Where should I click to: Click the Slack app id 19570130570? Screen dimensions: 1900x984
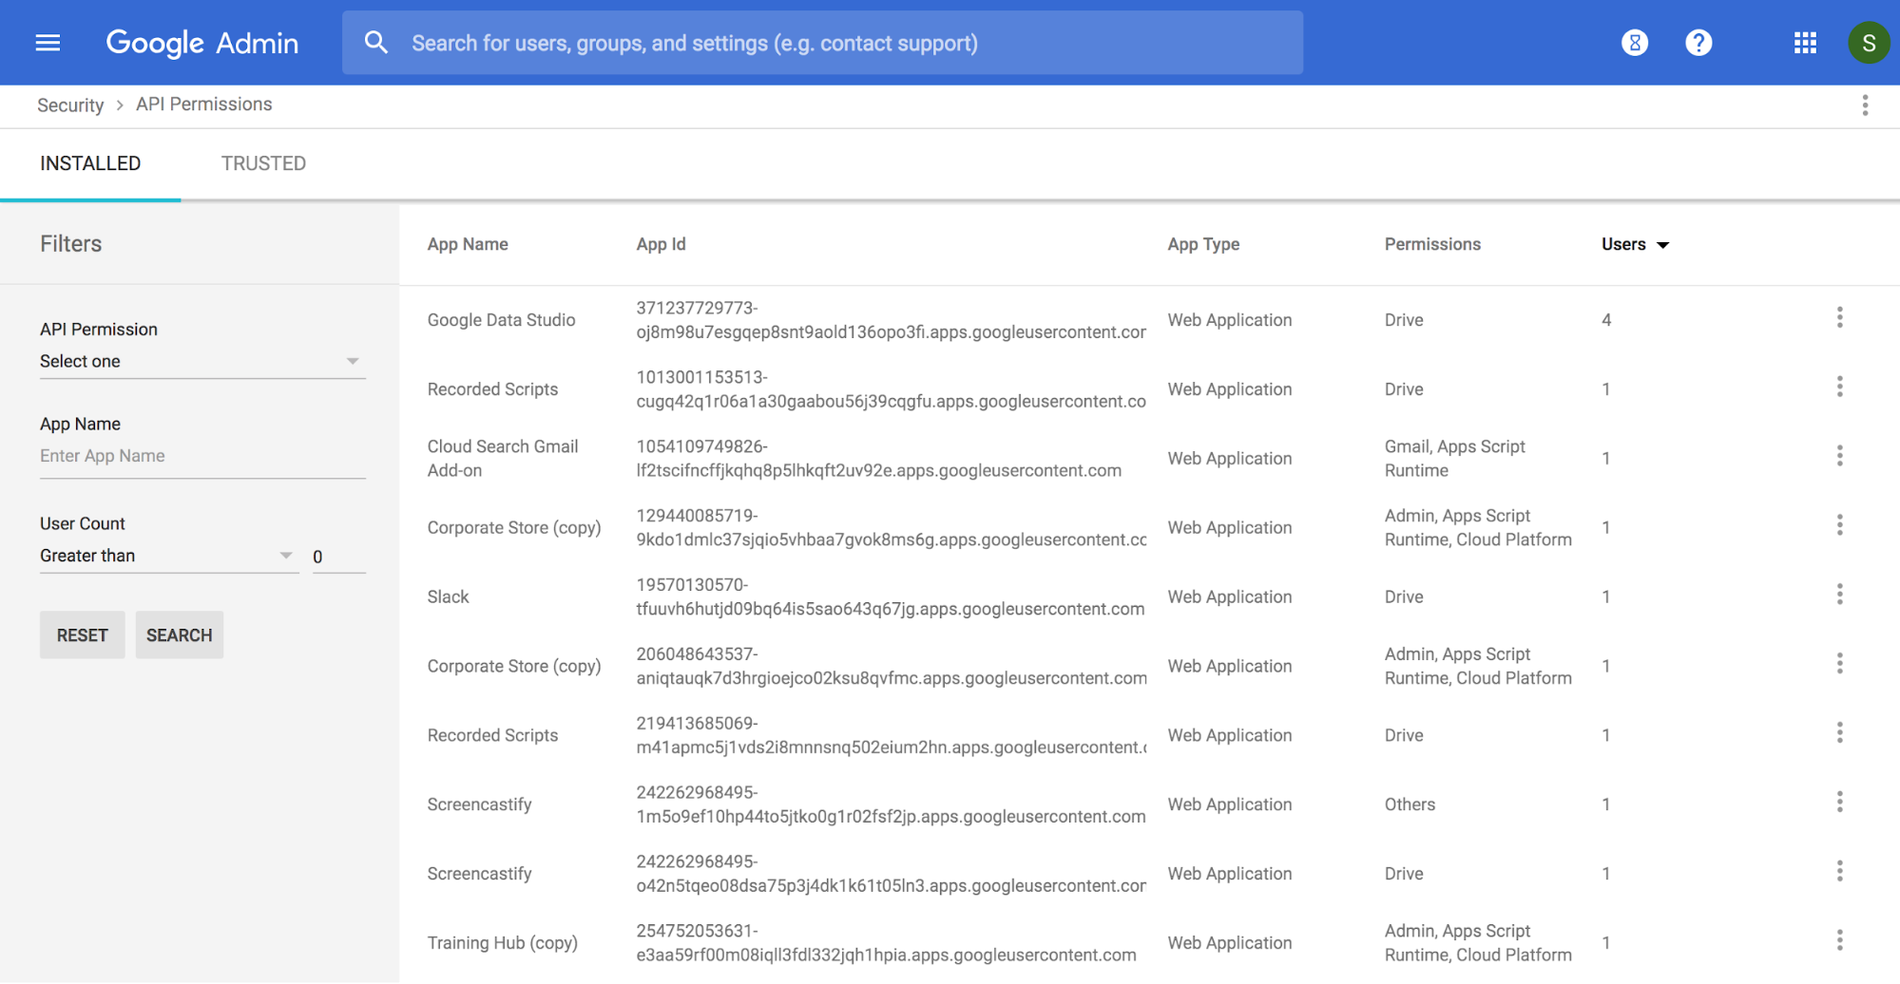[x=890, y=597]
